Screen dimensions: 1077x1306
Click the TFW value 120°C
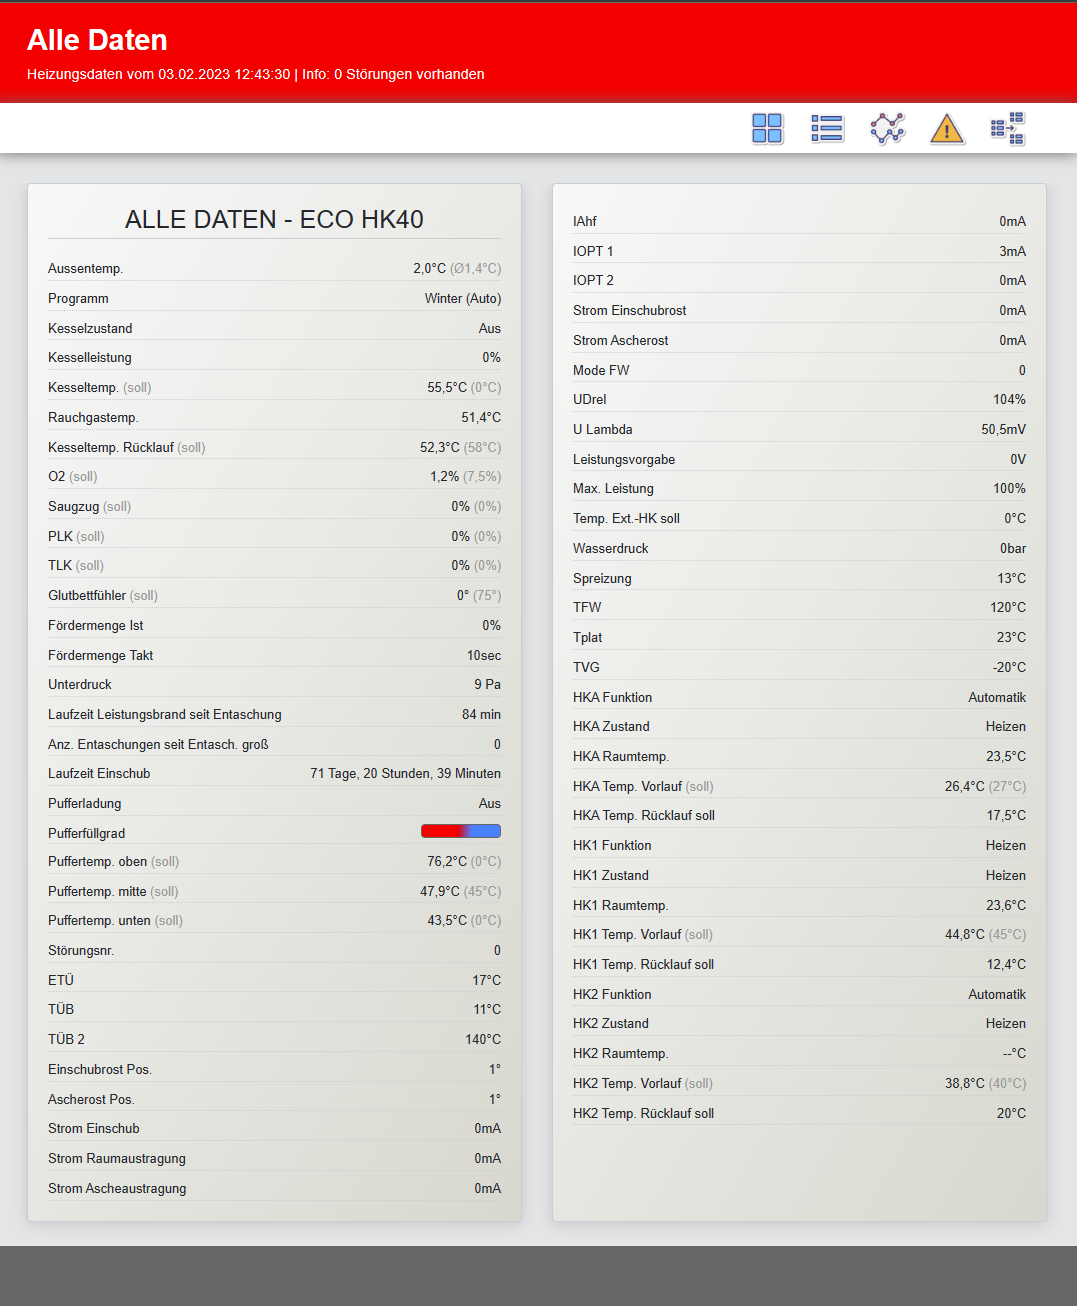click(x=1008, y=607)
